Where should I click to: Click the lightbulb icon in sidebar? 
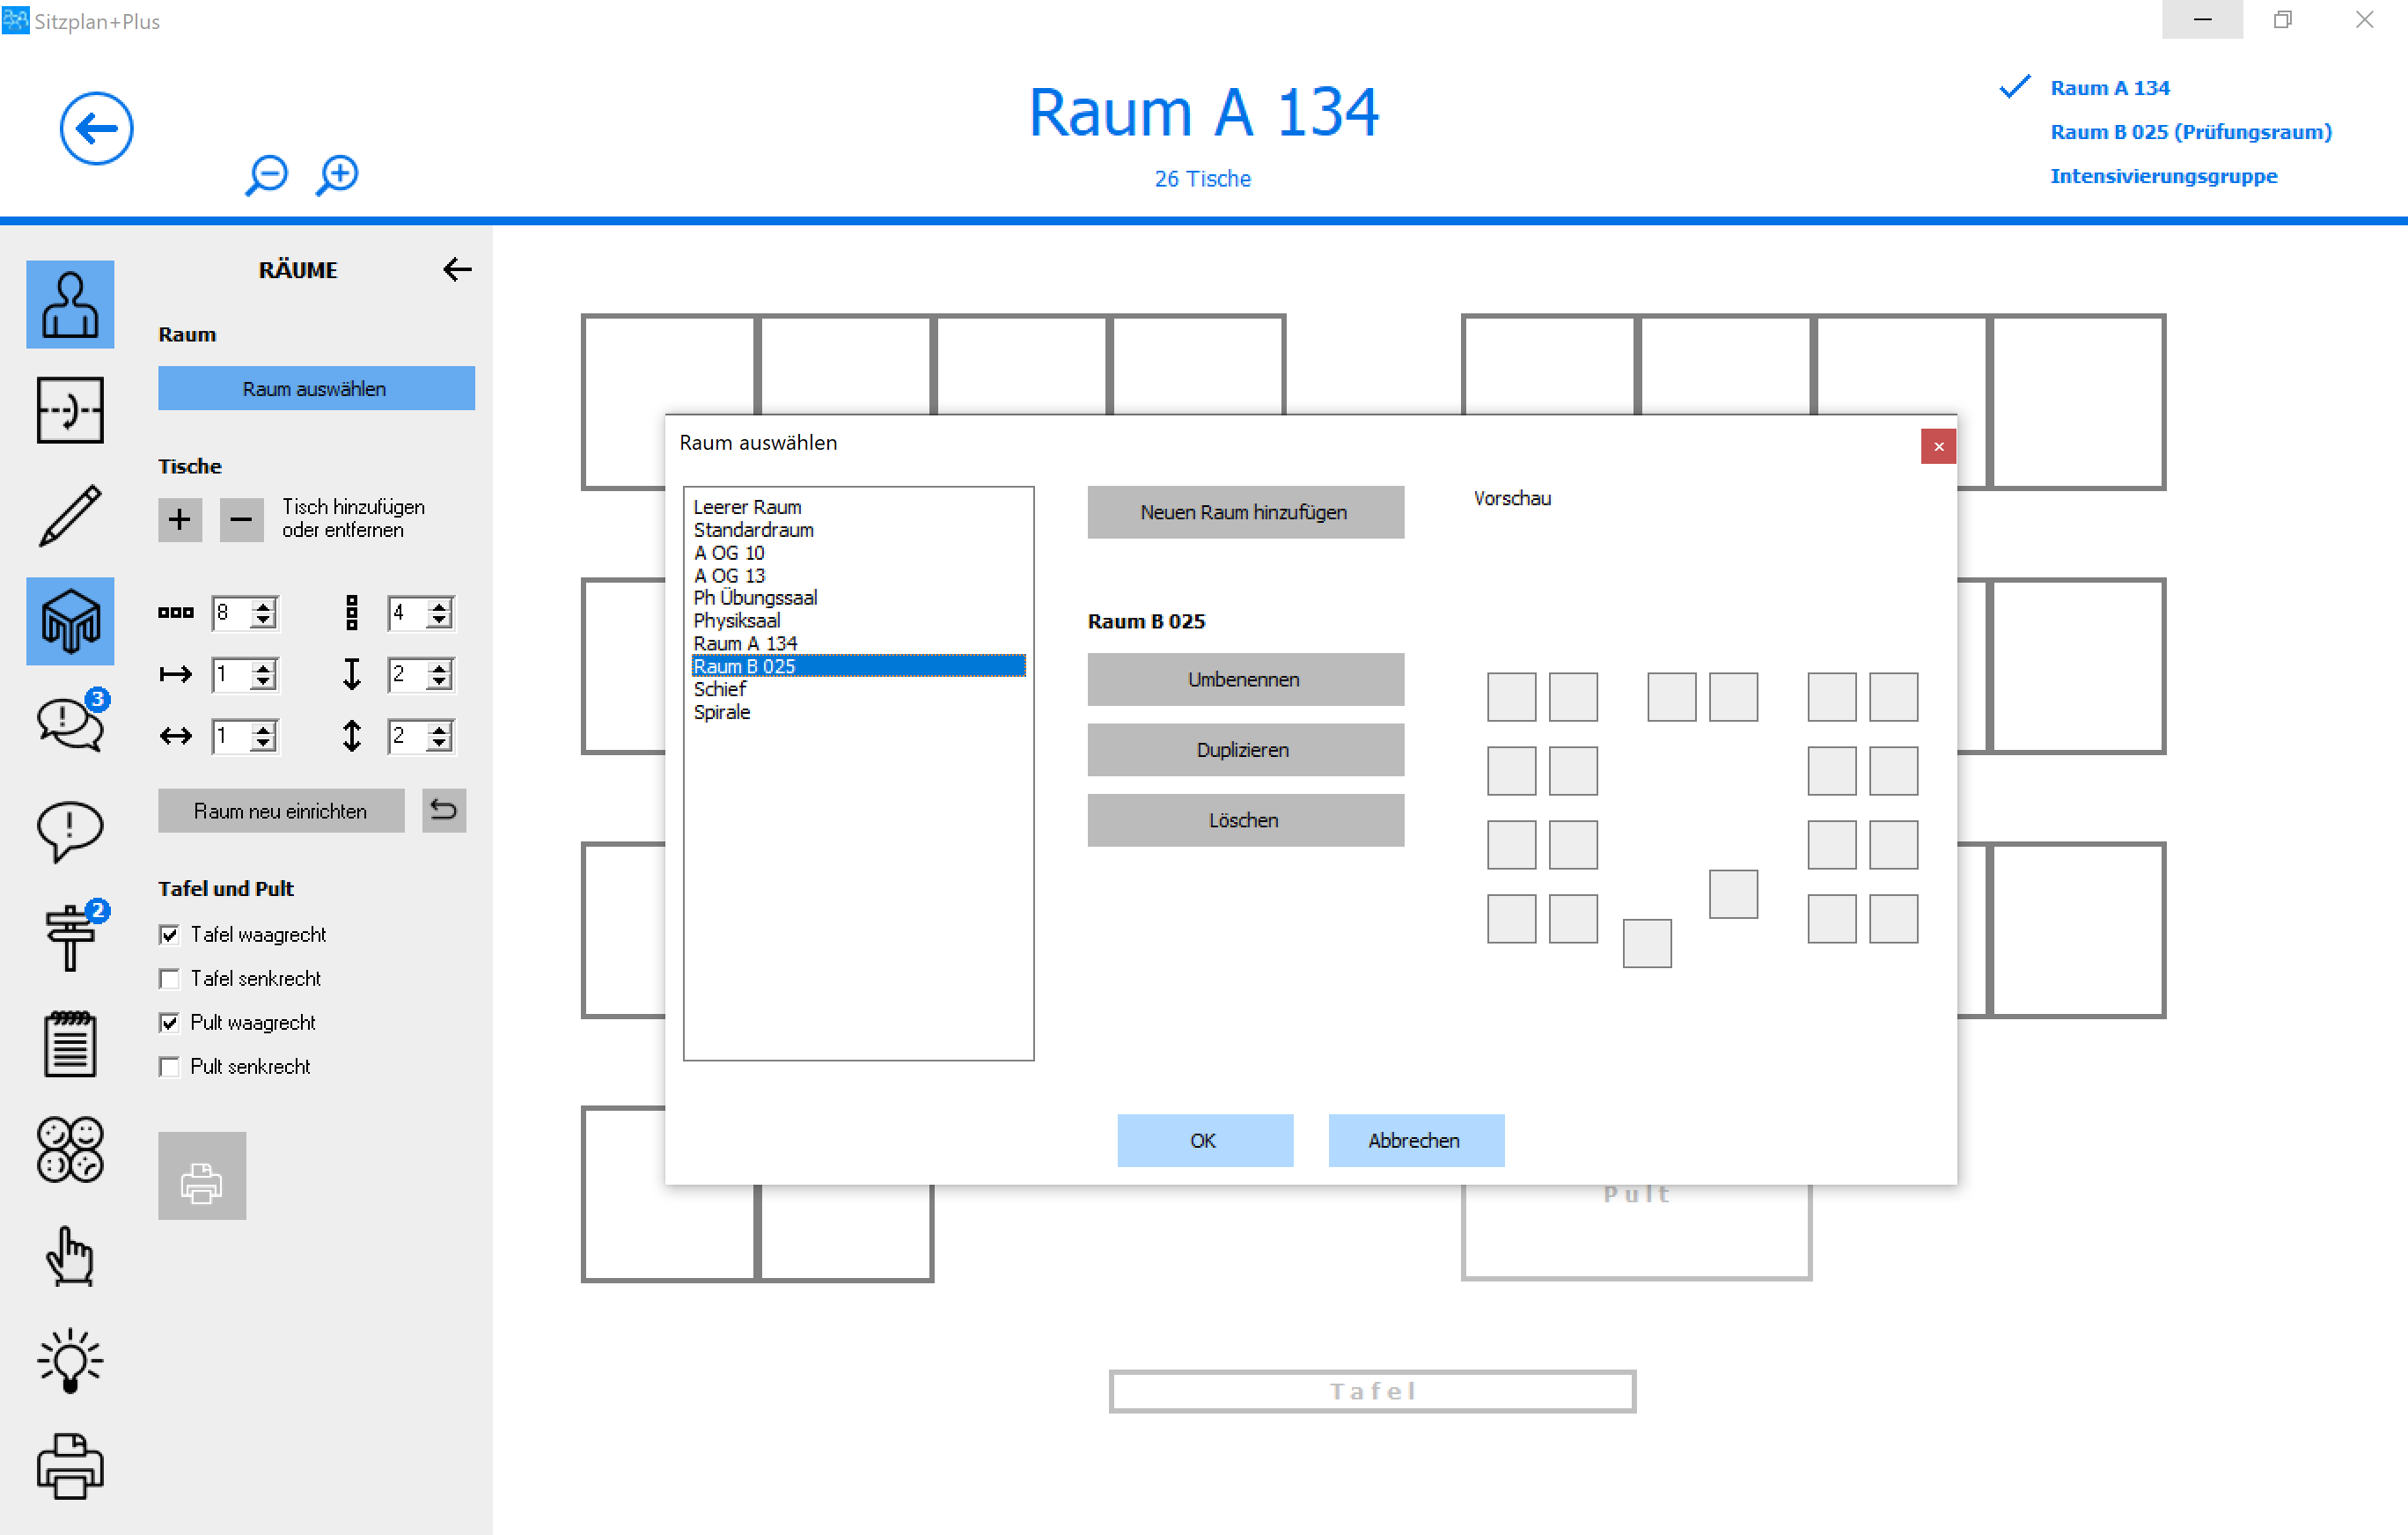coord(70,1360)
